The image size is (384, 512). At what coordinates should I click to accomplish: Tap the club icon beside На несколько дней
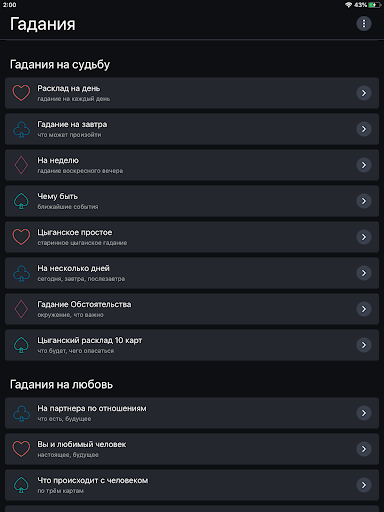pyautogui.click(x=21, y=273)
